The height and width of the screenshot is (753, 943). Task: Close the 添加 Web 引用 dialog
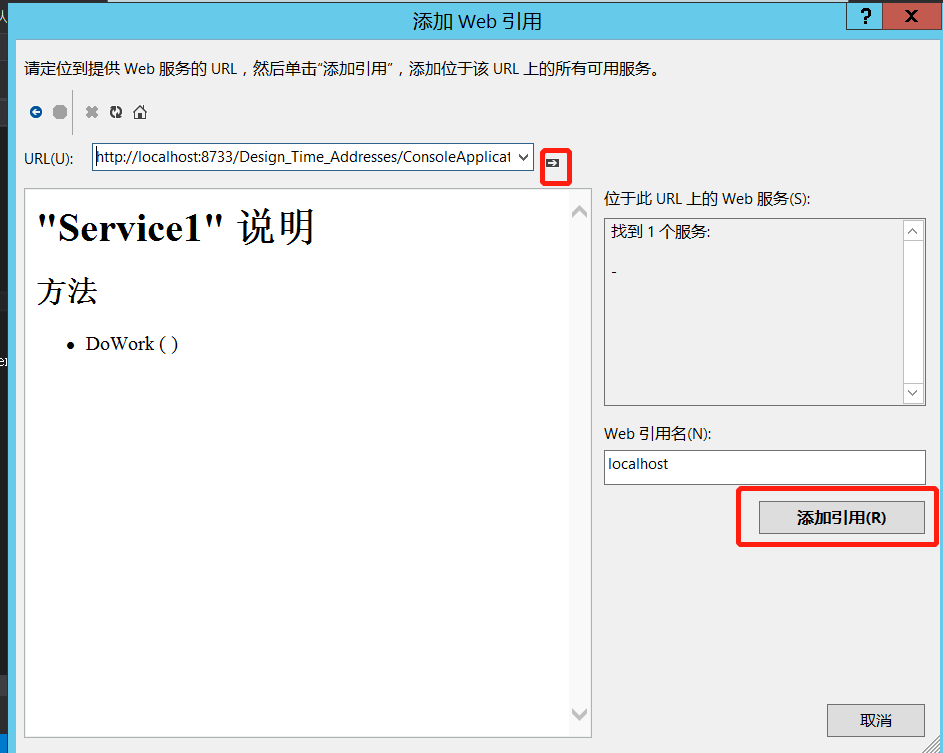tap(912, 16)
